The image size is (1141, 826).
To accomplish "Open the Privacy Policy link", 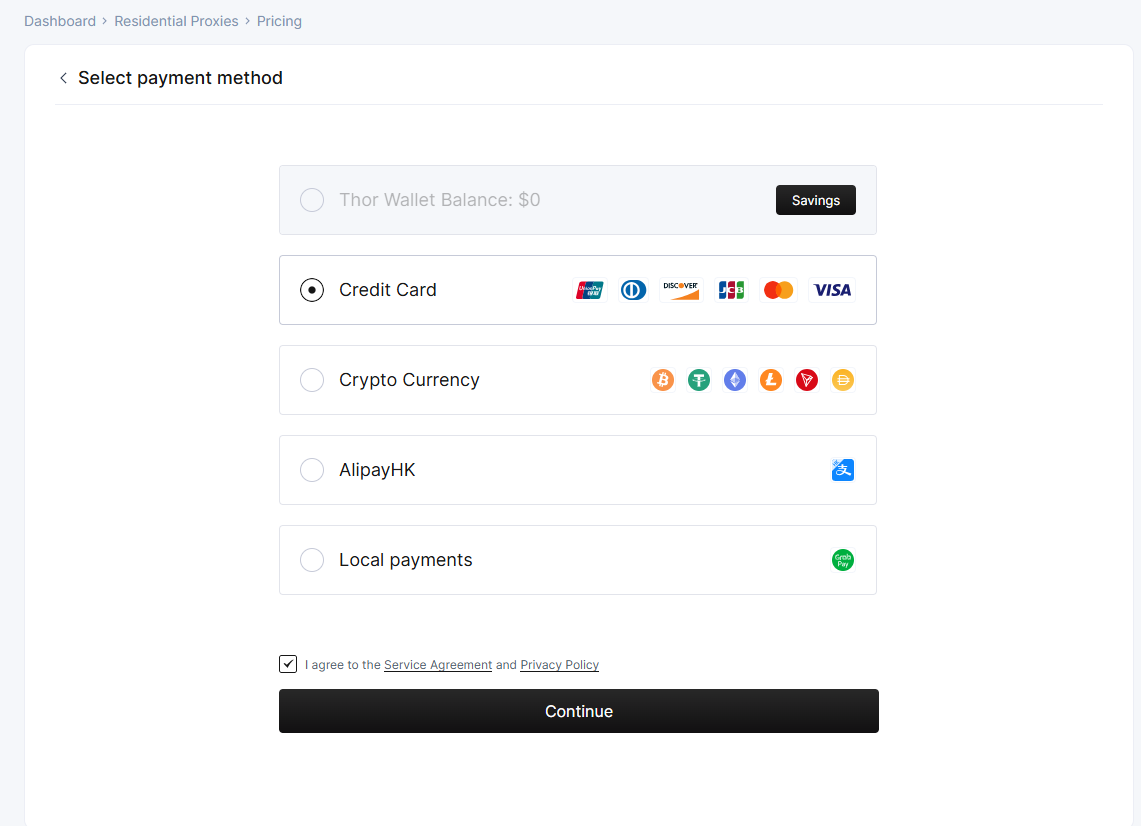I will point(560,664).
